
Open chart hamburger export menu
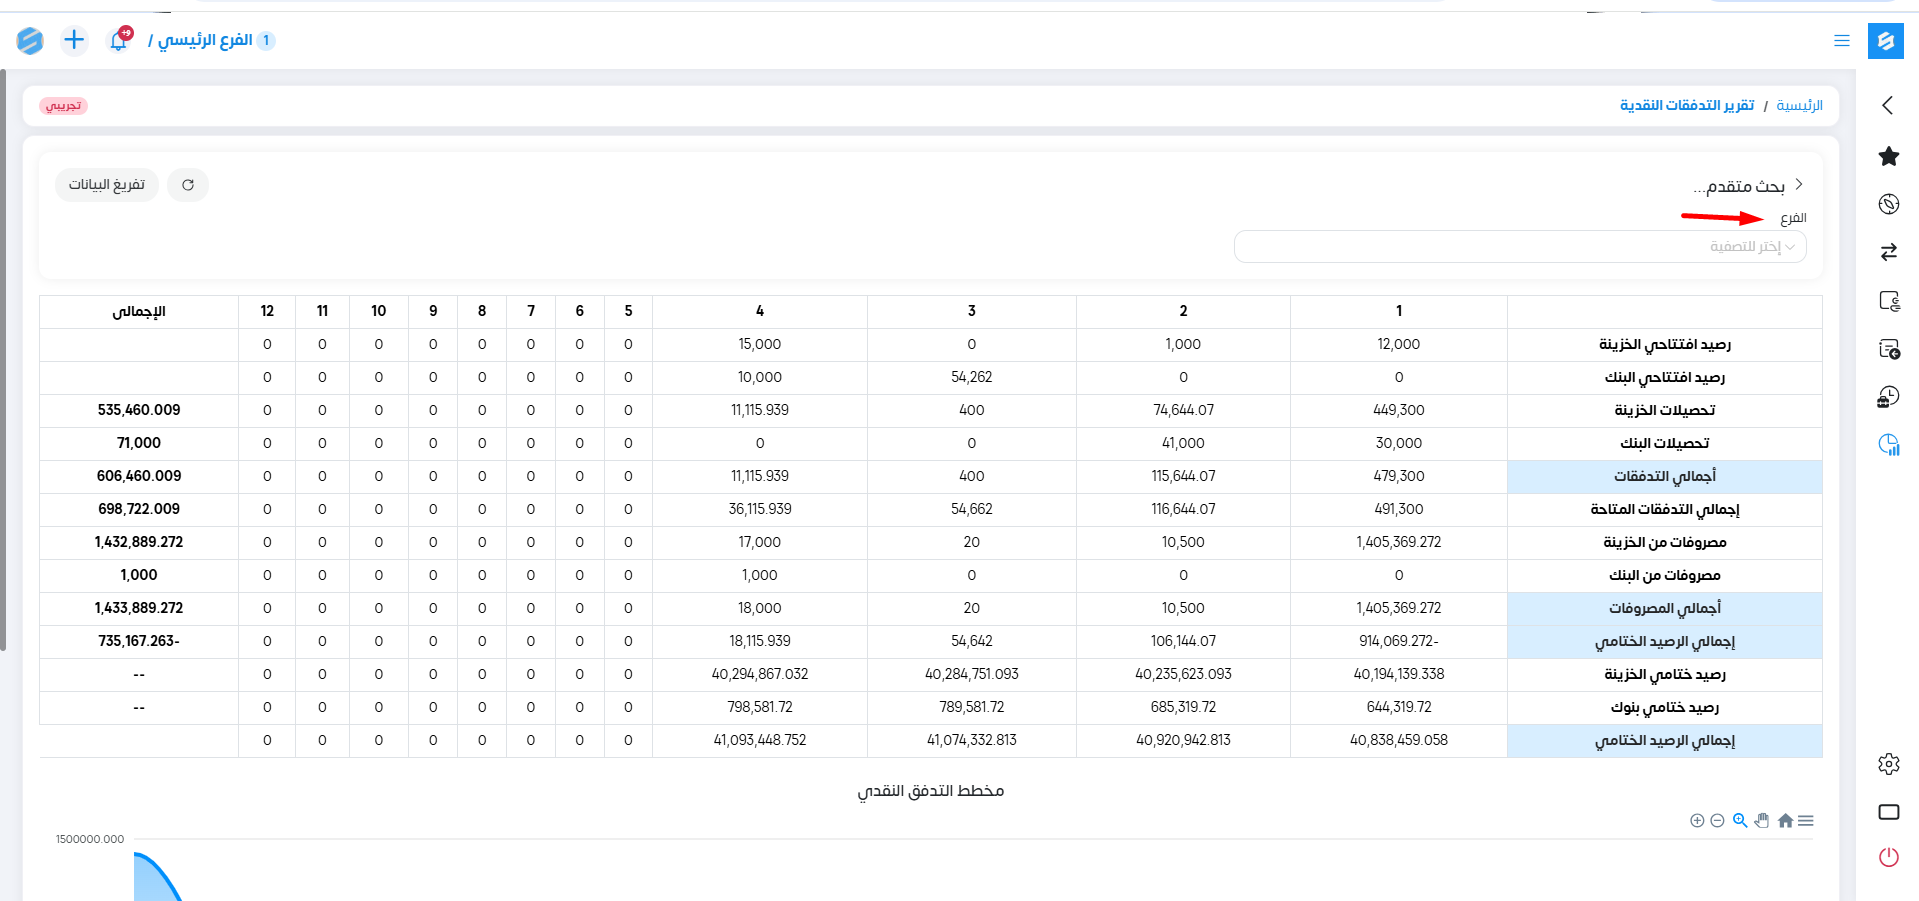coord(1806,821)
